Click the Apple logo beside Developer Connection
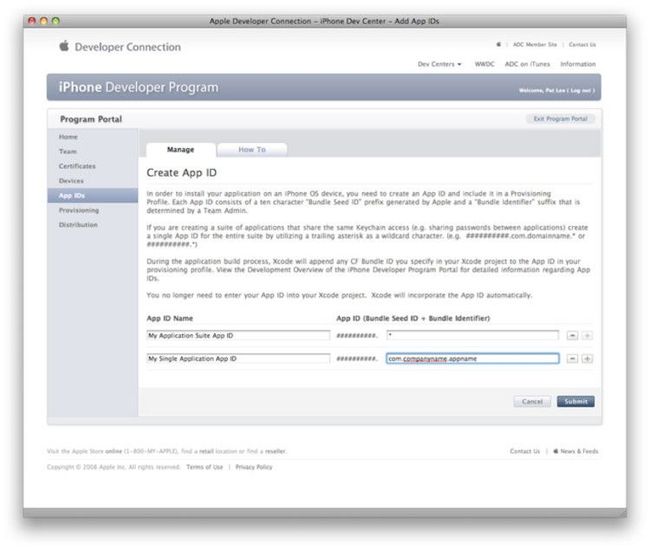Image resolution: width=650 pixels, height=549 pixels. click(x=64, y=46)
